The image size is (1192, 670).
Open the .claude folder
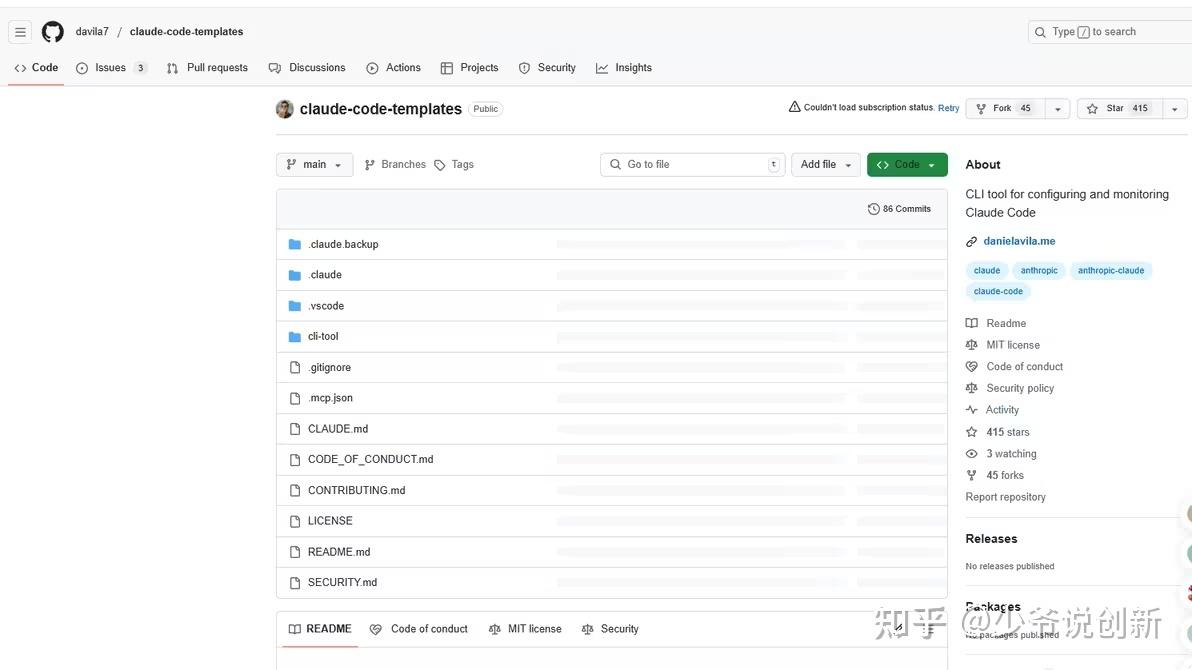click(325, 275)
